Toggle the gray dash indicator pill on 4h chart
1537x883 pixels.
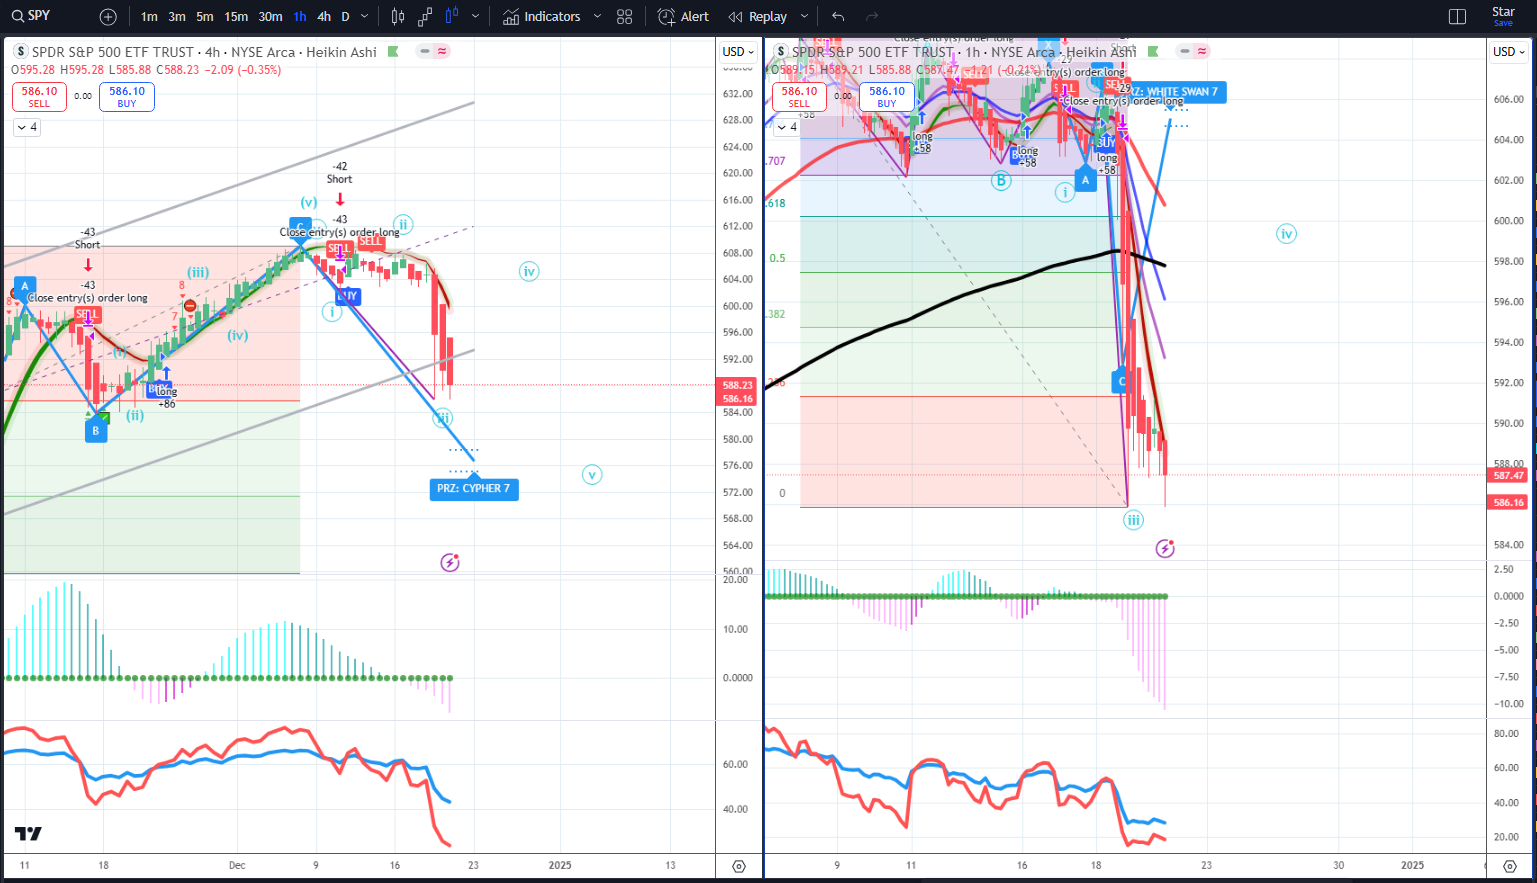pos(425,51)
